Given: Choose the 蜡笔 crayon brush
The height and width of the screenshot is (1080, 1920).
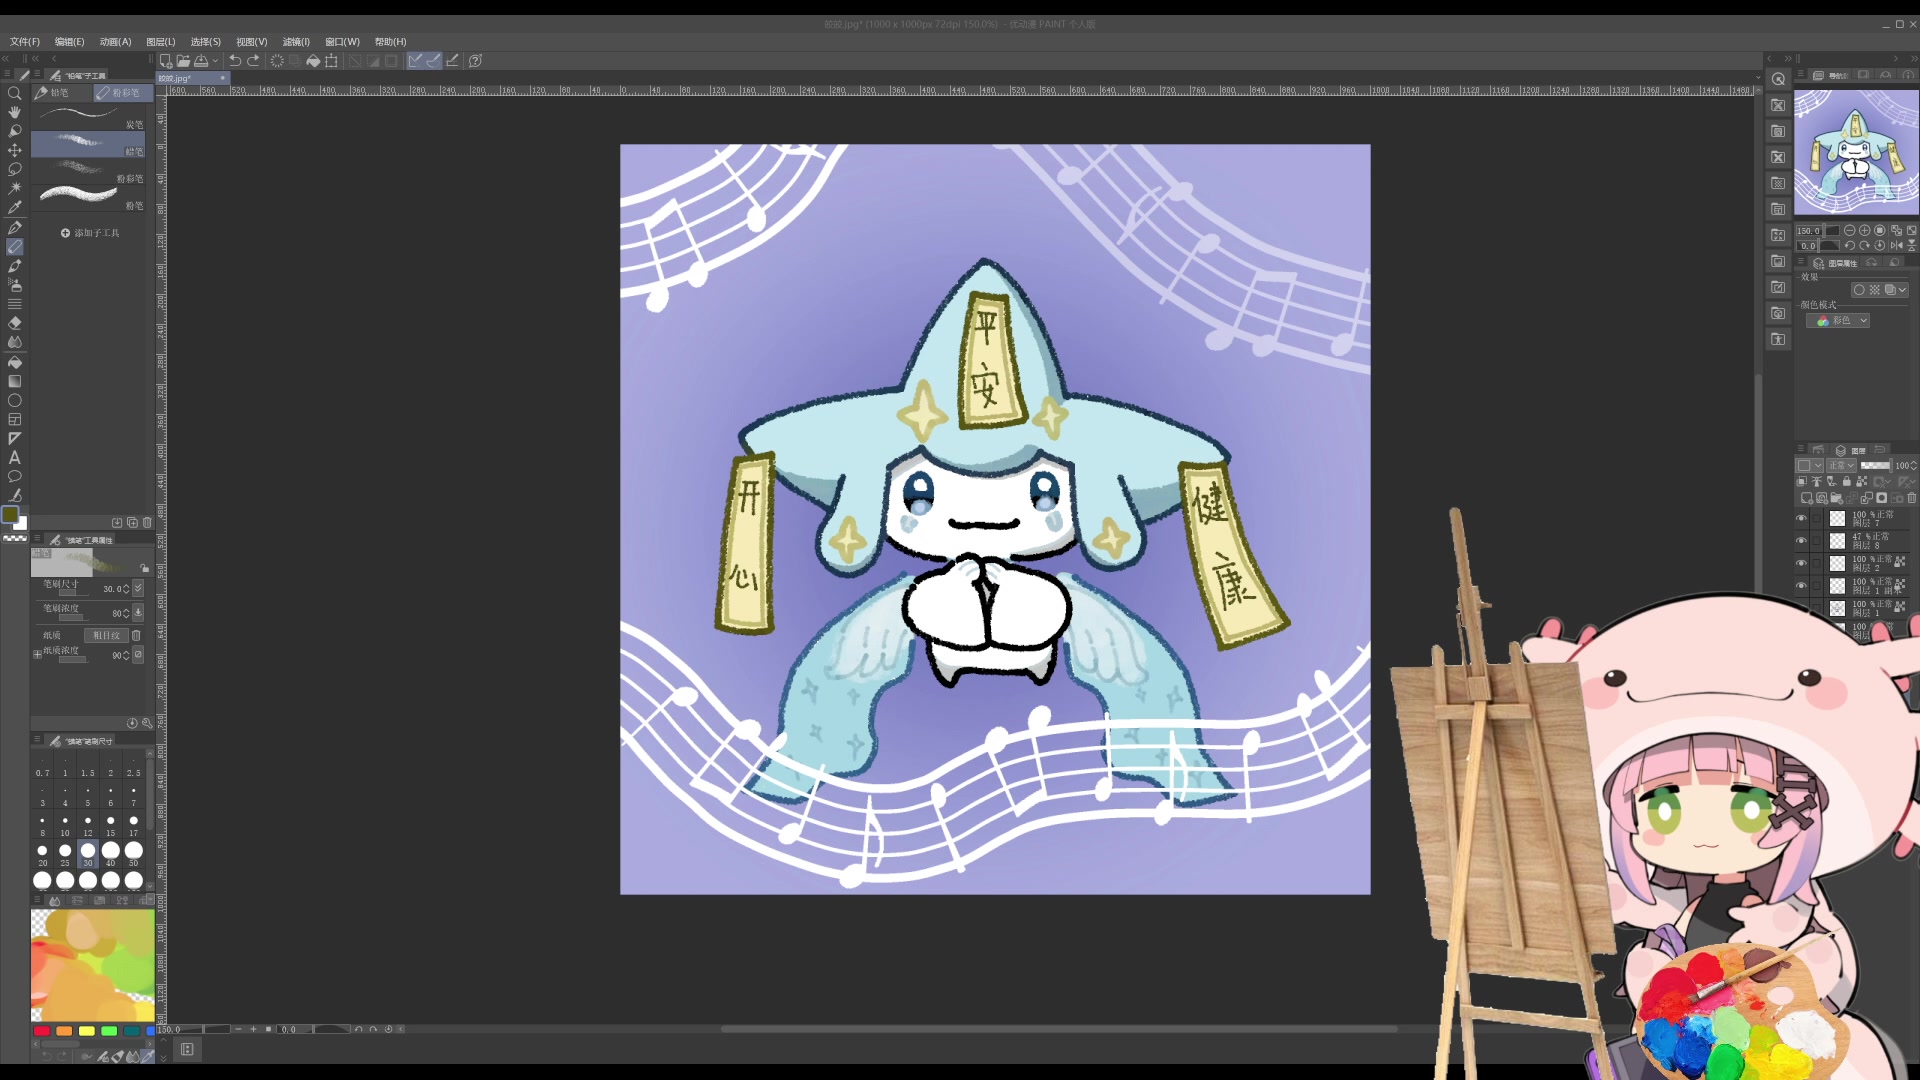Looking at the screenshot, I should coord(88,144).
